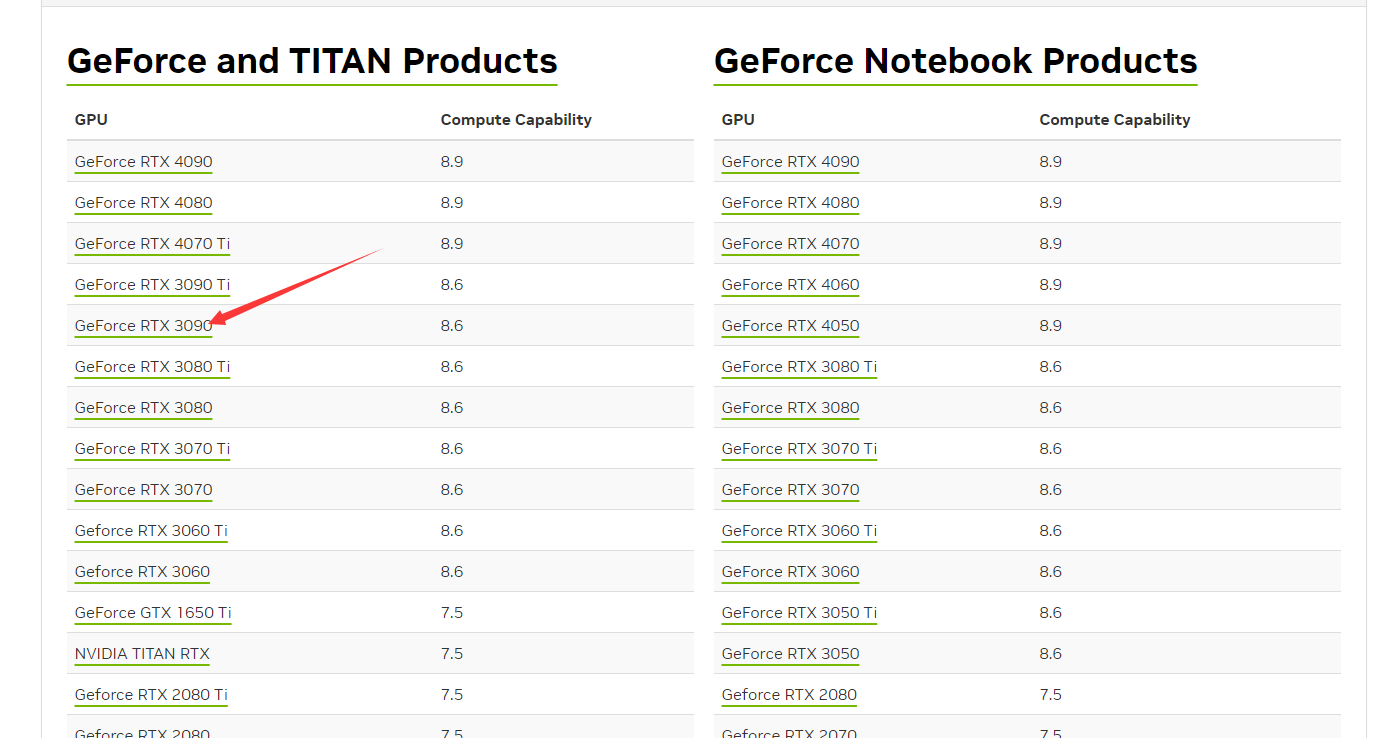Open the GeForce RTX 3090 Ti link
The image size is (1398, 738).
click(152, 285)
